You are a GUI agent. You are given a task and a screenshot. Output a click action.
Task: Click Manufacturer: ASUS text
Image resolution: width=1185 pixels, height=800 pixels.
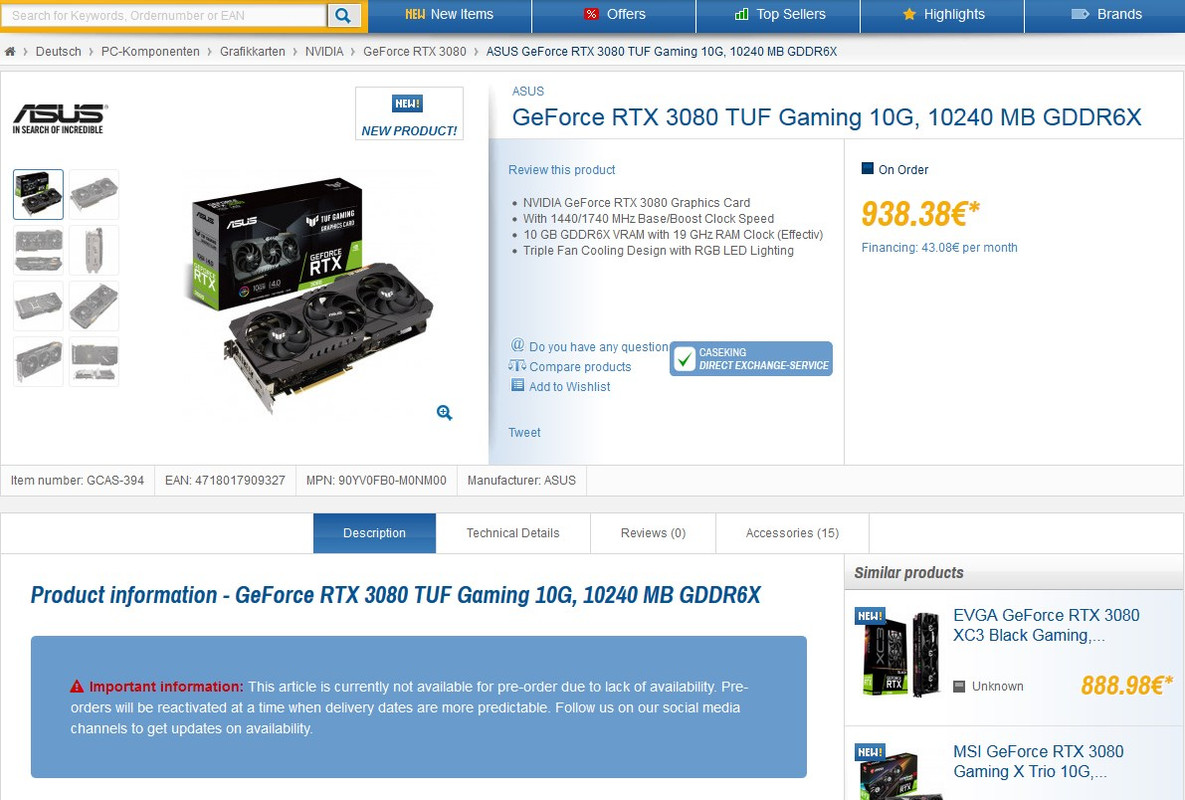[x=521, y=480]
